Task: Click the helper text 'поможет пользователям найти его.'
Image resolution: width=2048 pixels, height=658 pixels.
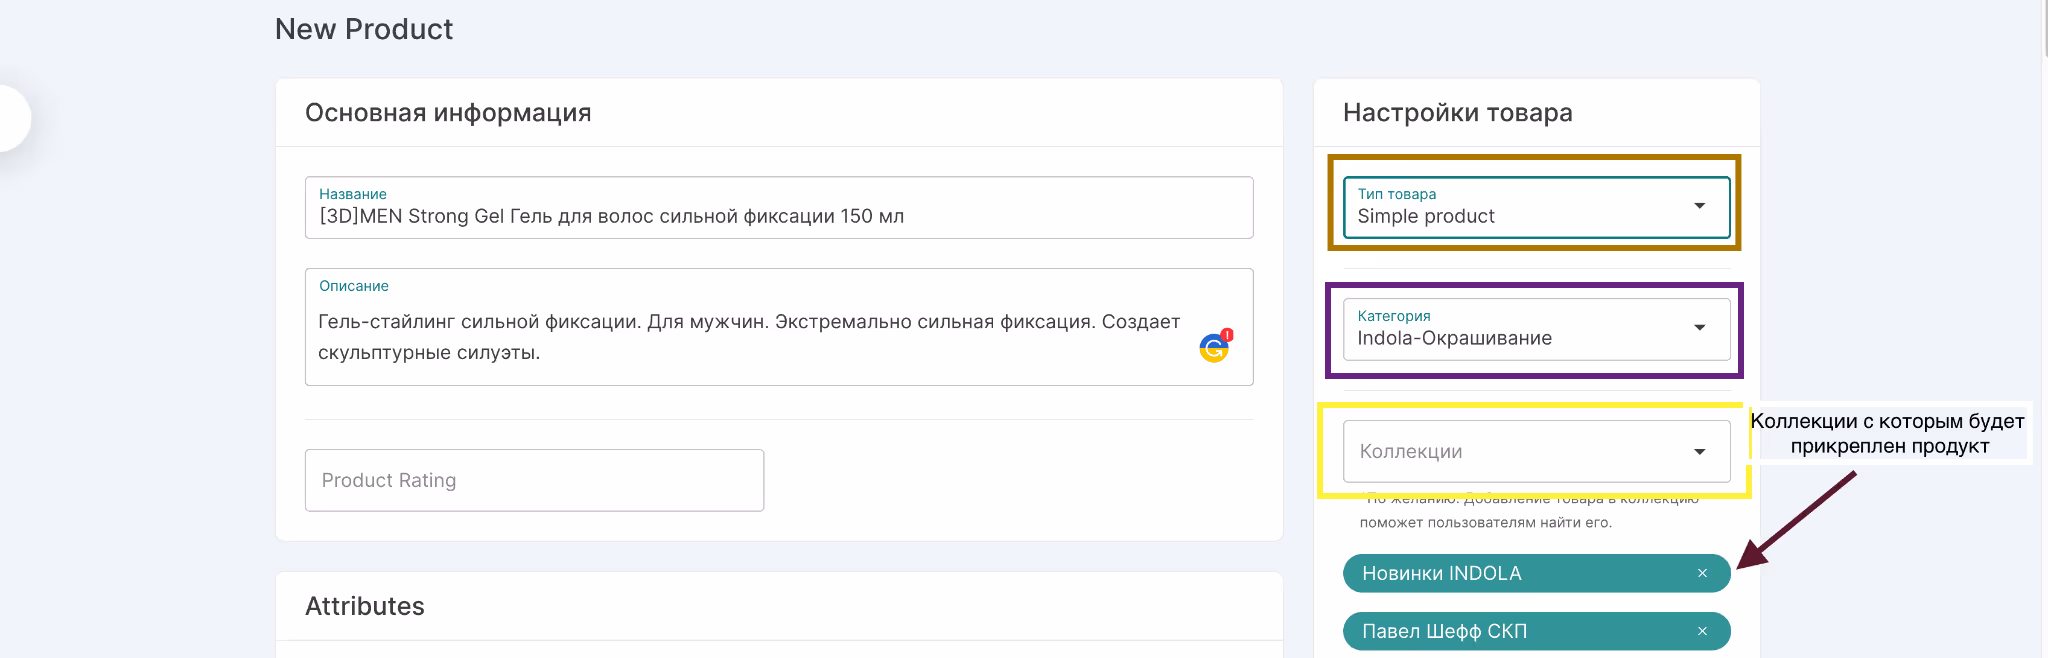Action: pyautogui.click(x=1485, y=522)
